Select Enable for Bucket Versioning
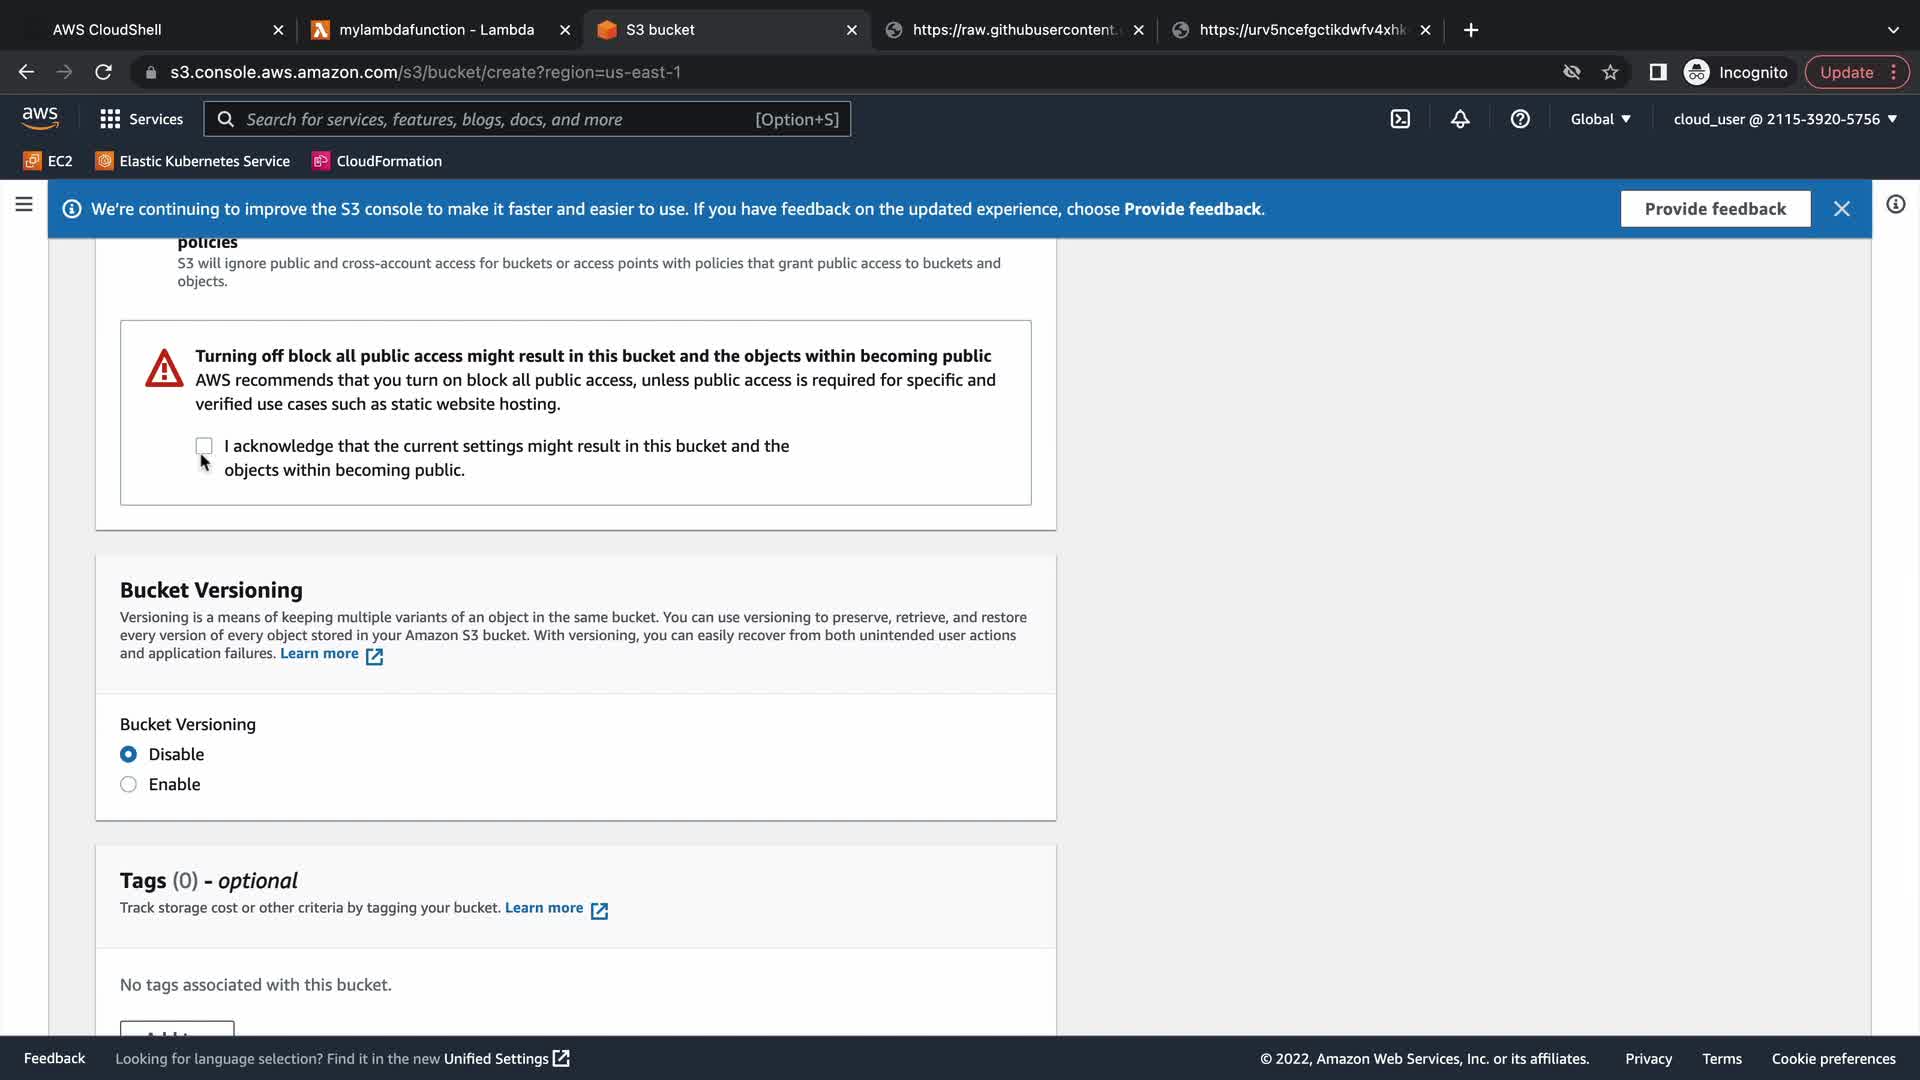 [129, 785]
